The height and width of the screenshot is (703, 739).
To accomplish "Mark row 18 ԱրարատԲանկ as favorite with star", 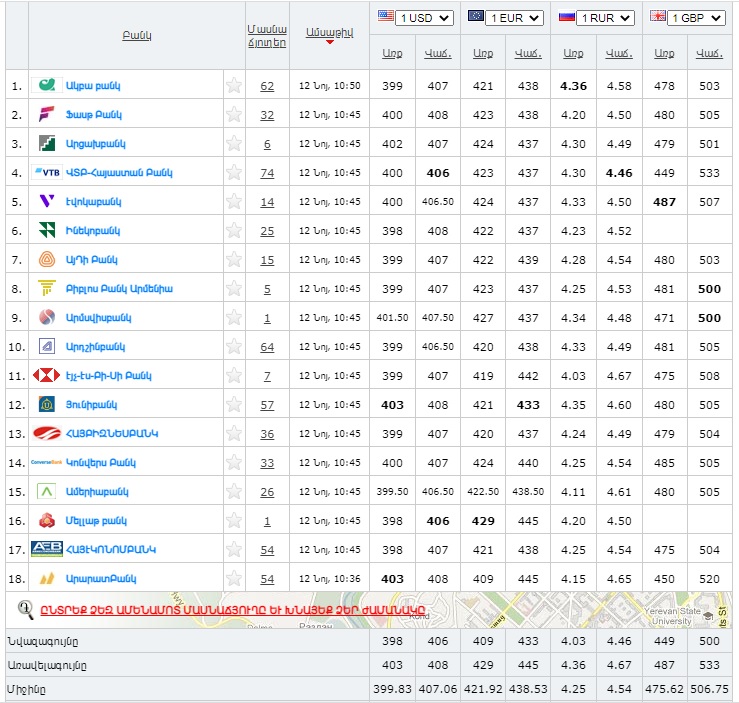I will point(233,579).
